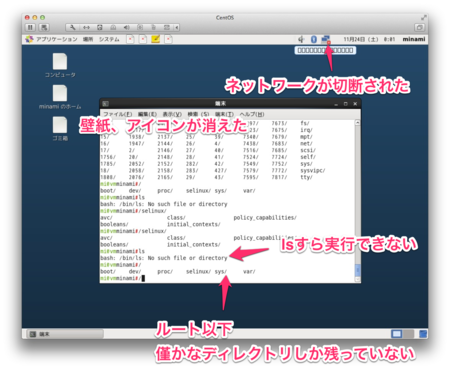The width and height of the screenshot is (450, 369).
Task: Click the terminal scrollbar thumb
Action: pyautogui.click(x=357, y=270)
